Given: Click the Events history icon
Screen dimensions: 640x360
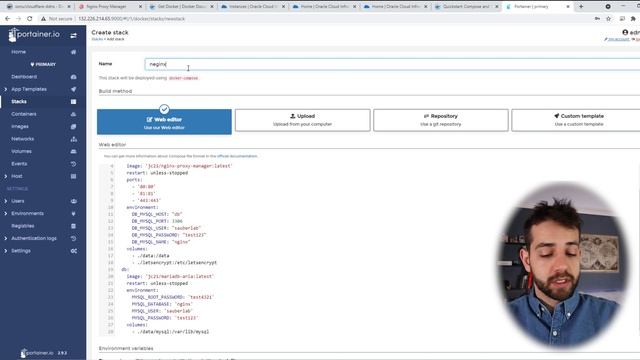Looking at the screenshot, I should (73, 164).
